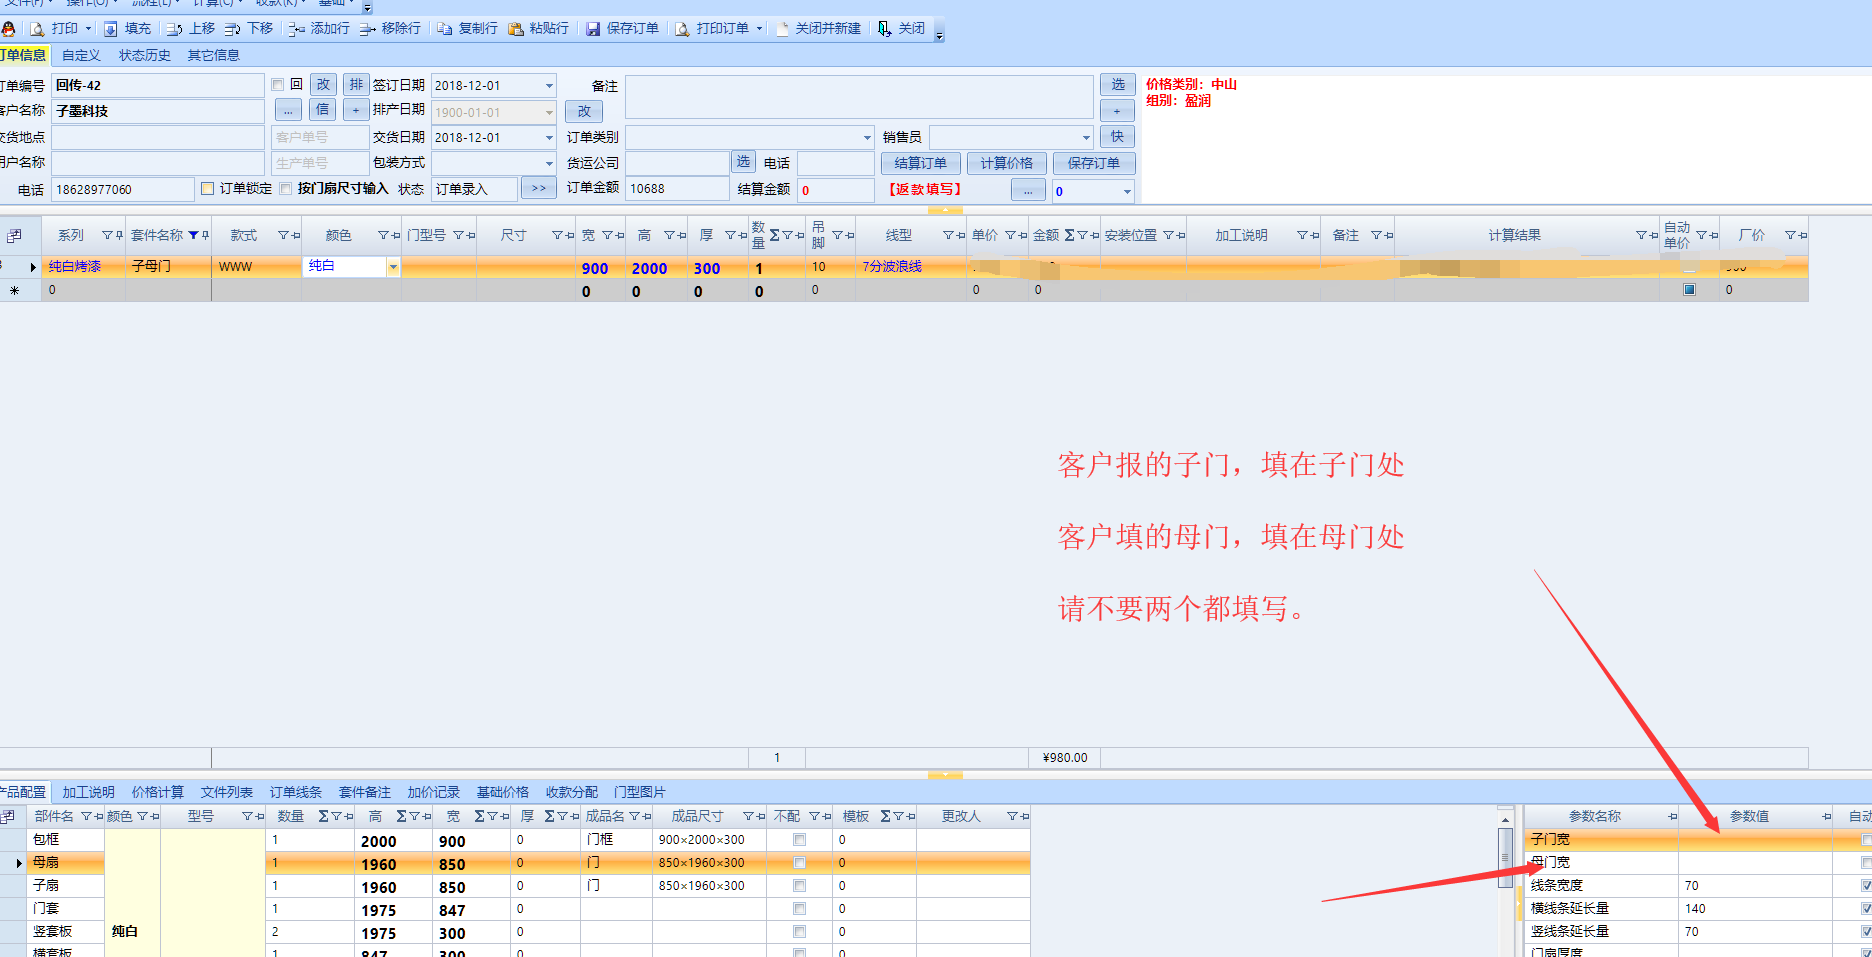Click the 备注 remarks text field
Image resolution: width=1872 pixels, height=957 pixels.
pyautogui.click(x=858, y=97)
